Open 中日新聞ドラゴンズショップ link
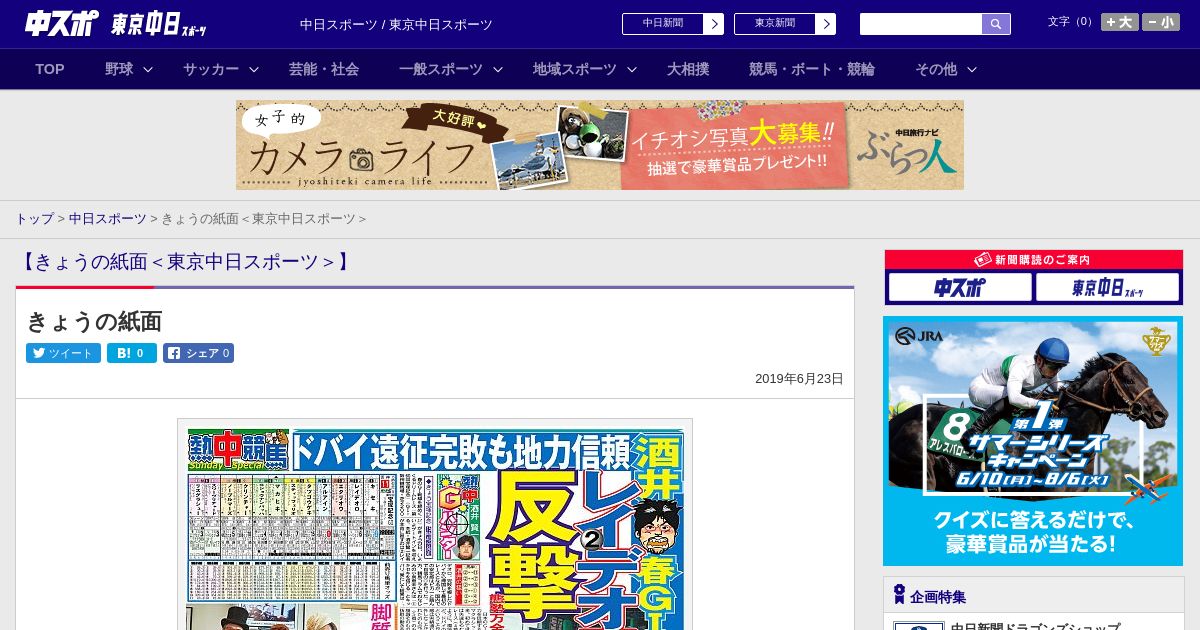Image resolution: width=1200 pixels, height=630 pixels. pos(1035,626)
